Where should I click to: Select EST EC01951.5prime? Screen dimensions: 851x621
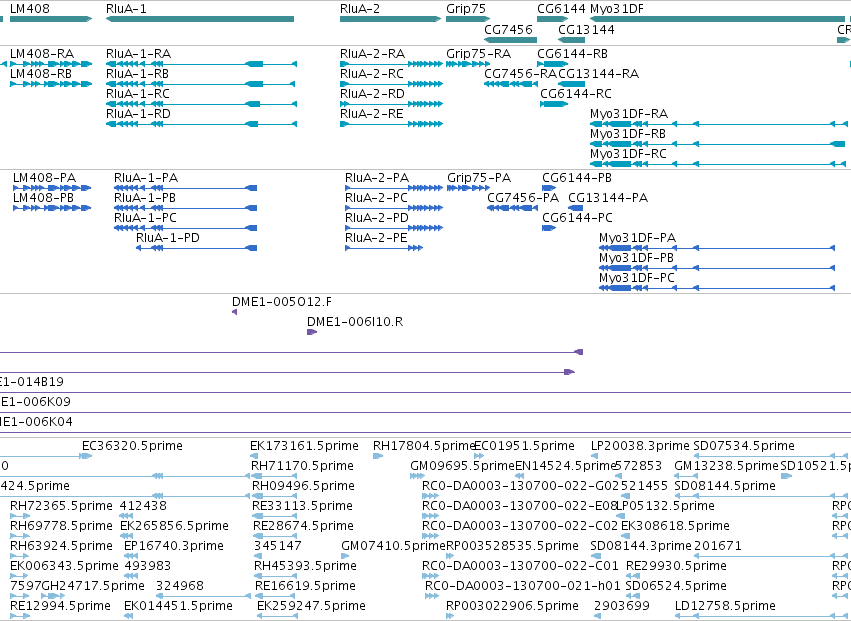coord(479,456)
